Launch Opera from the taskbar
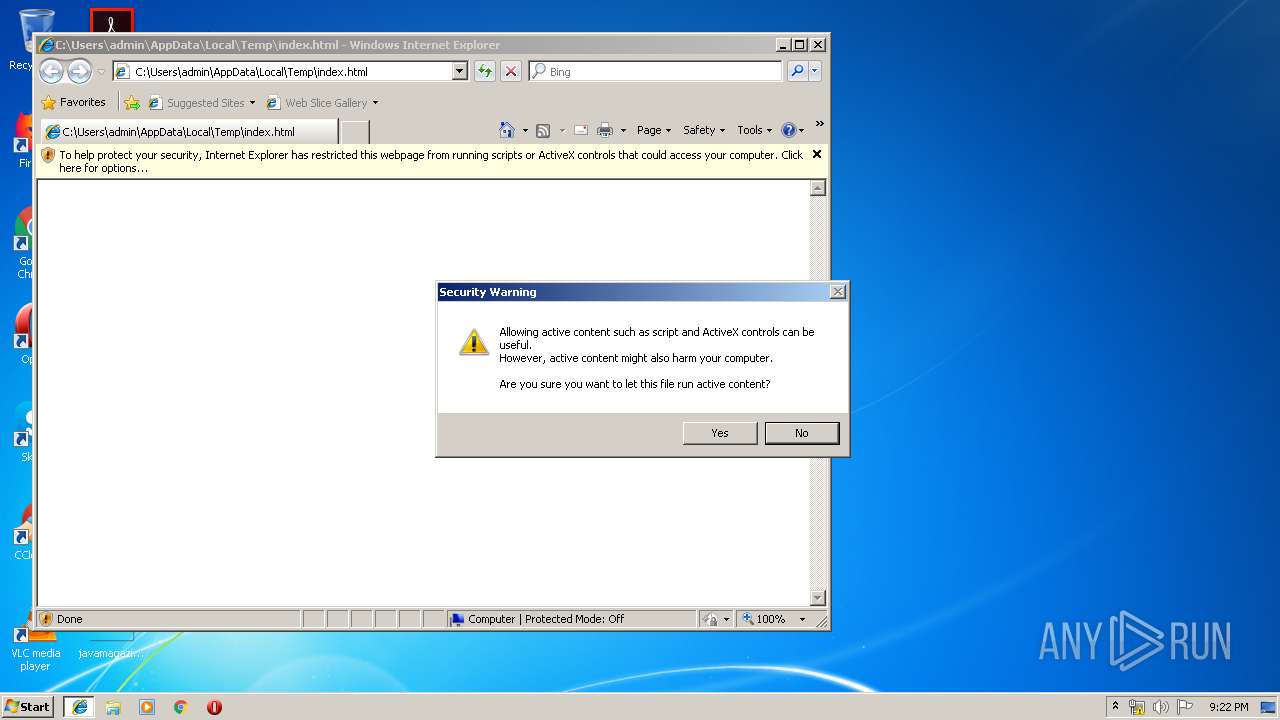 click(x=214, y=707)
